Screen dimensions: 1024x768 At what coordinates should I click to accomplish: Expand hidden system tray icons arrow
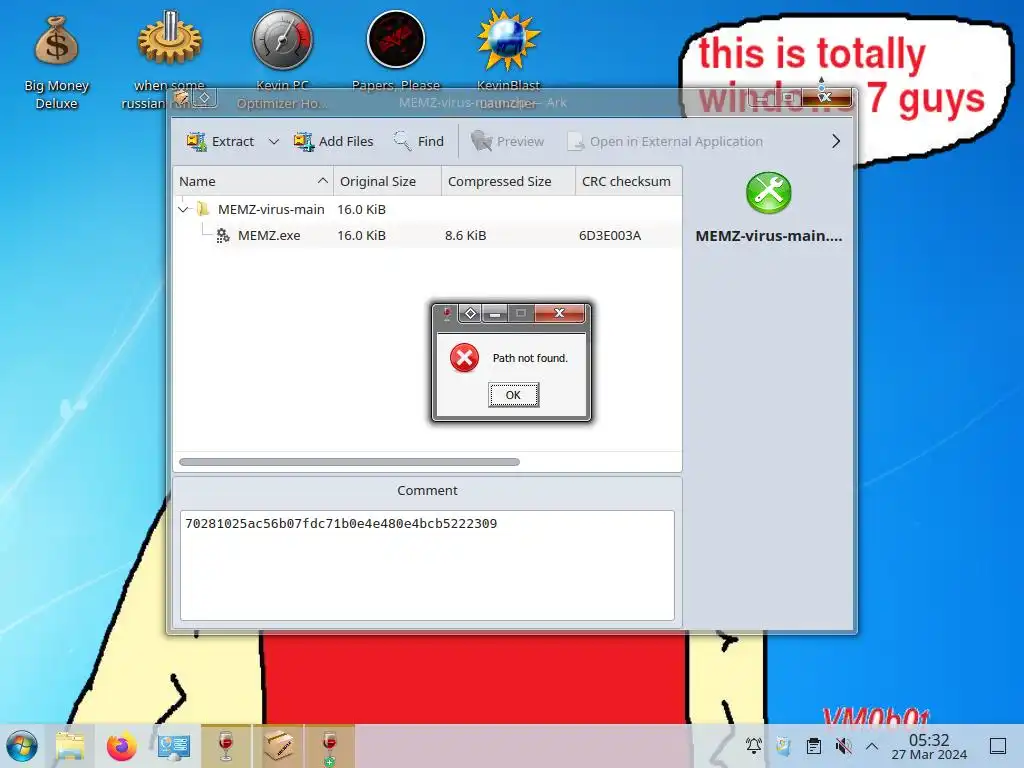tap(872, 745)
